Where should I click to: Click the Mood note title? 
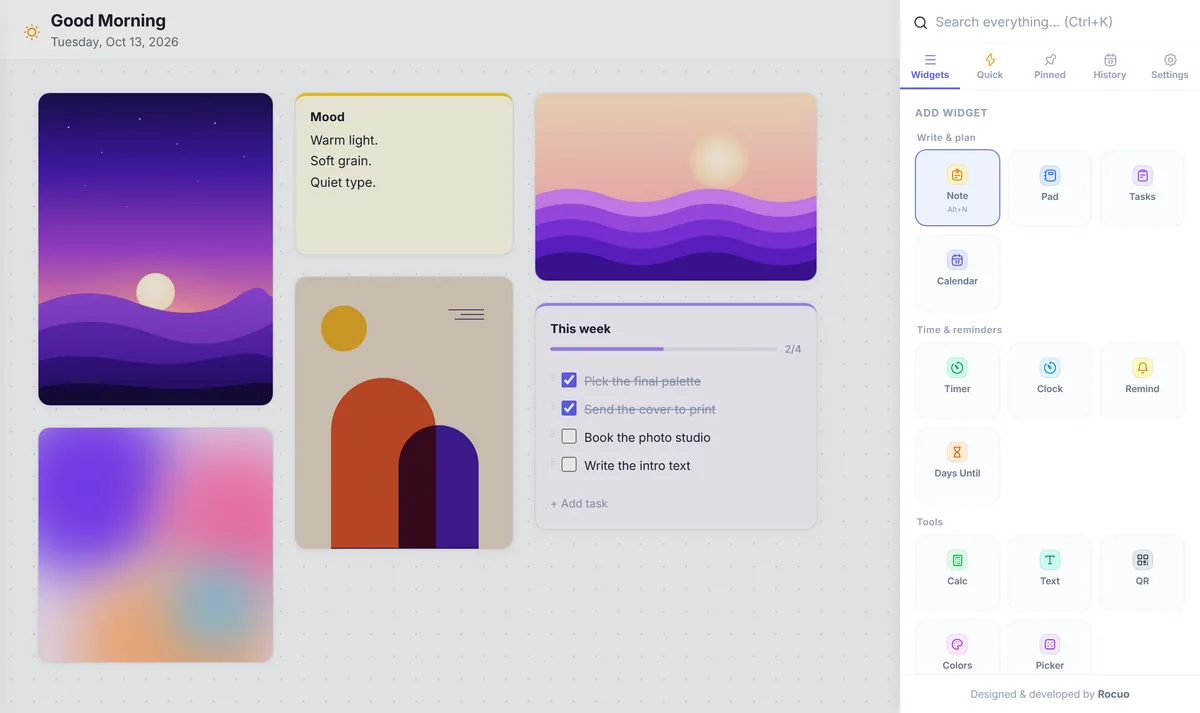(x=328, y=117)
